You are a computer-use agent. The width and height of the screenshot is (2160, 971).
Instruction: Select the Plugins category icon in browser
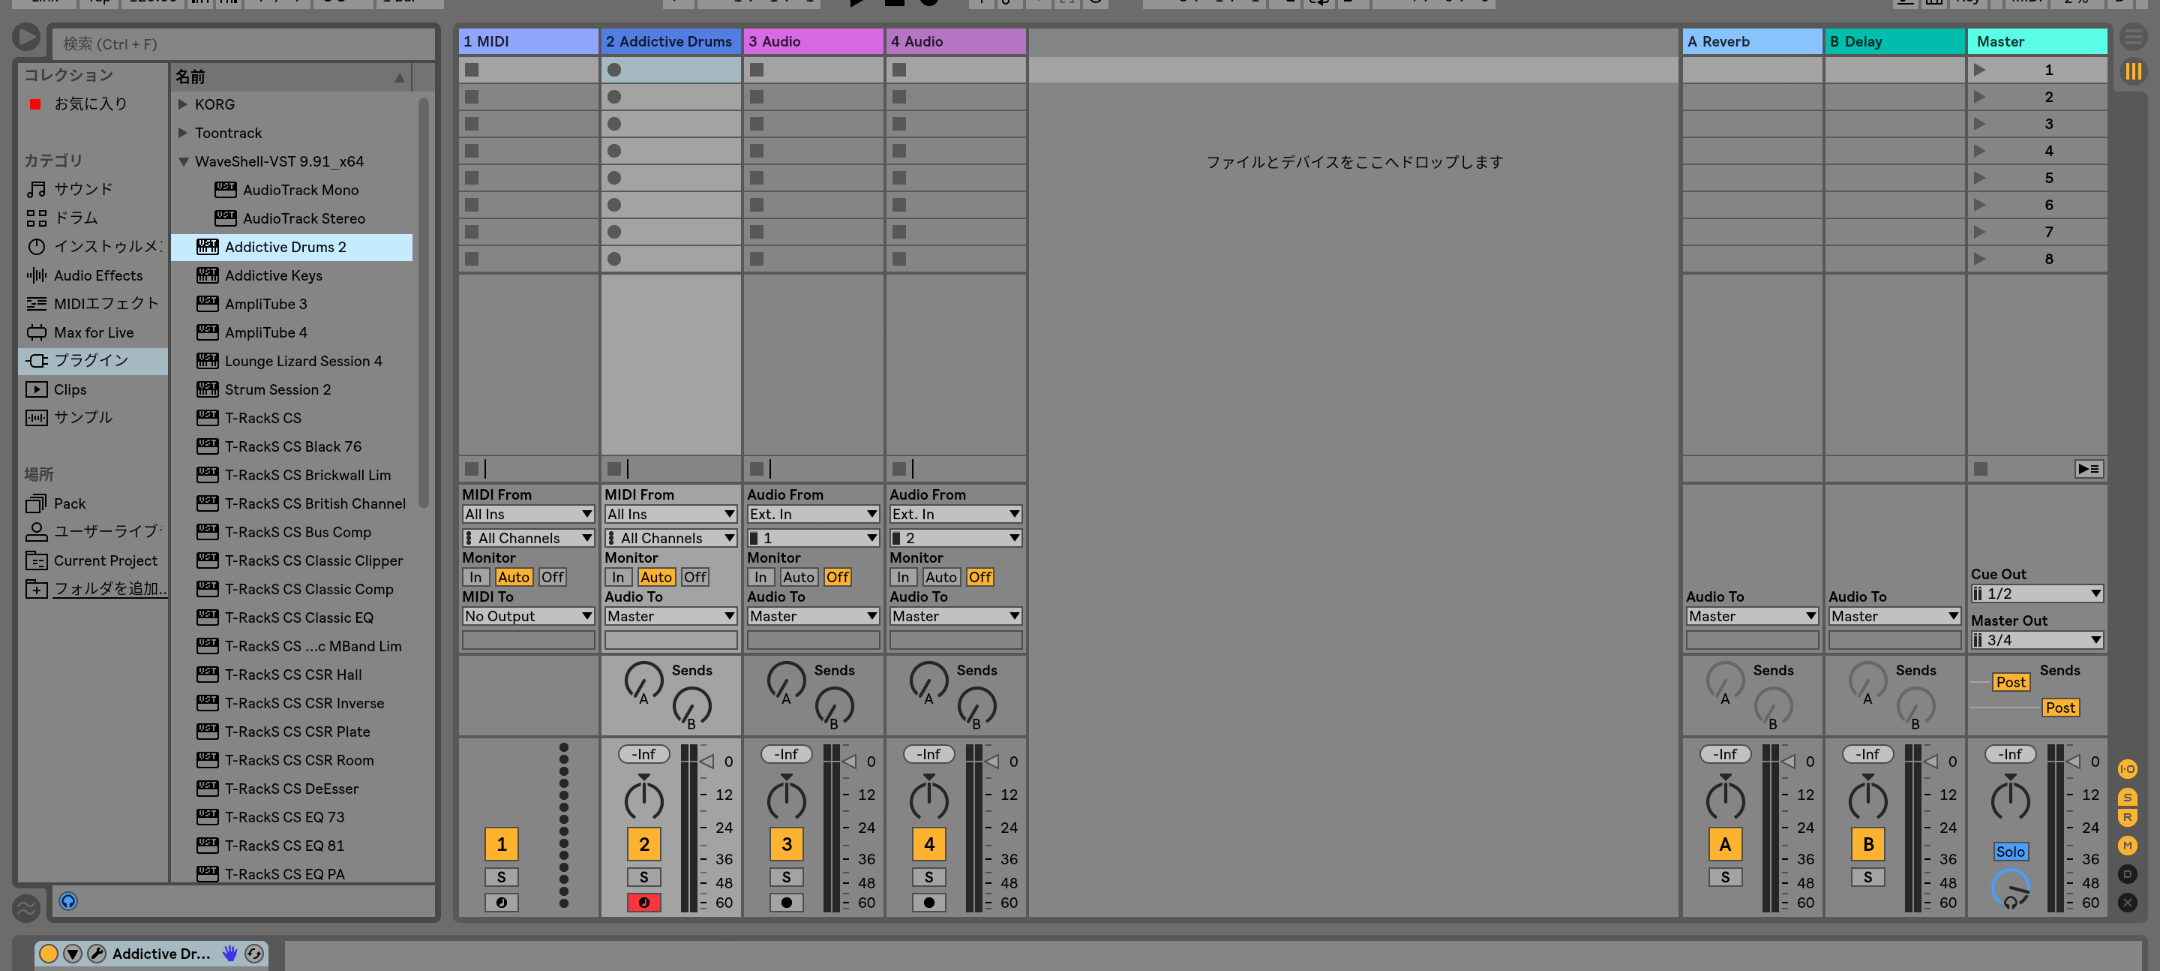click(37, 361)
